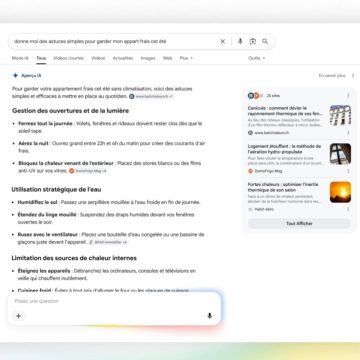This screenshot has height=360, width=360.
Task: Click the microphone in the Posez une question box
Action: click(209, 316)
